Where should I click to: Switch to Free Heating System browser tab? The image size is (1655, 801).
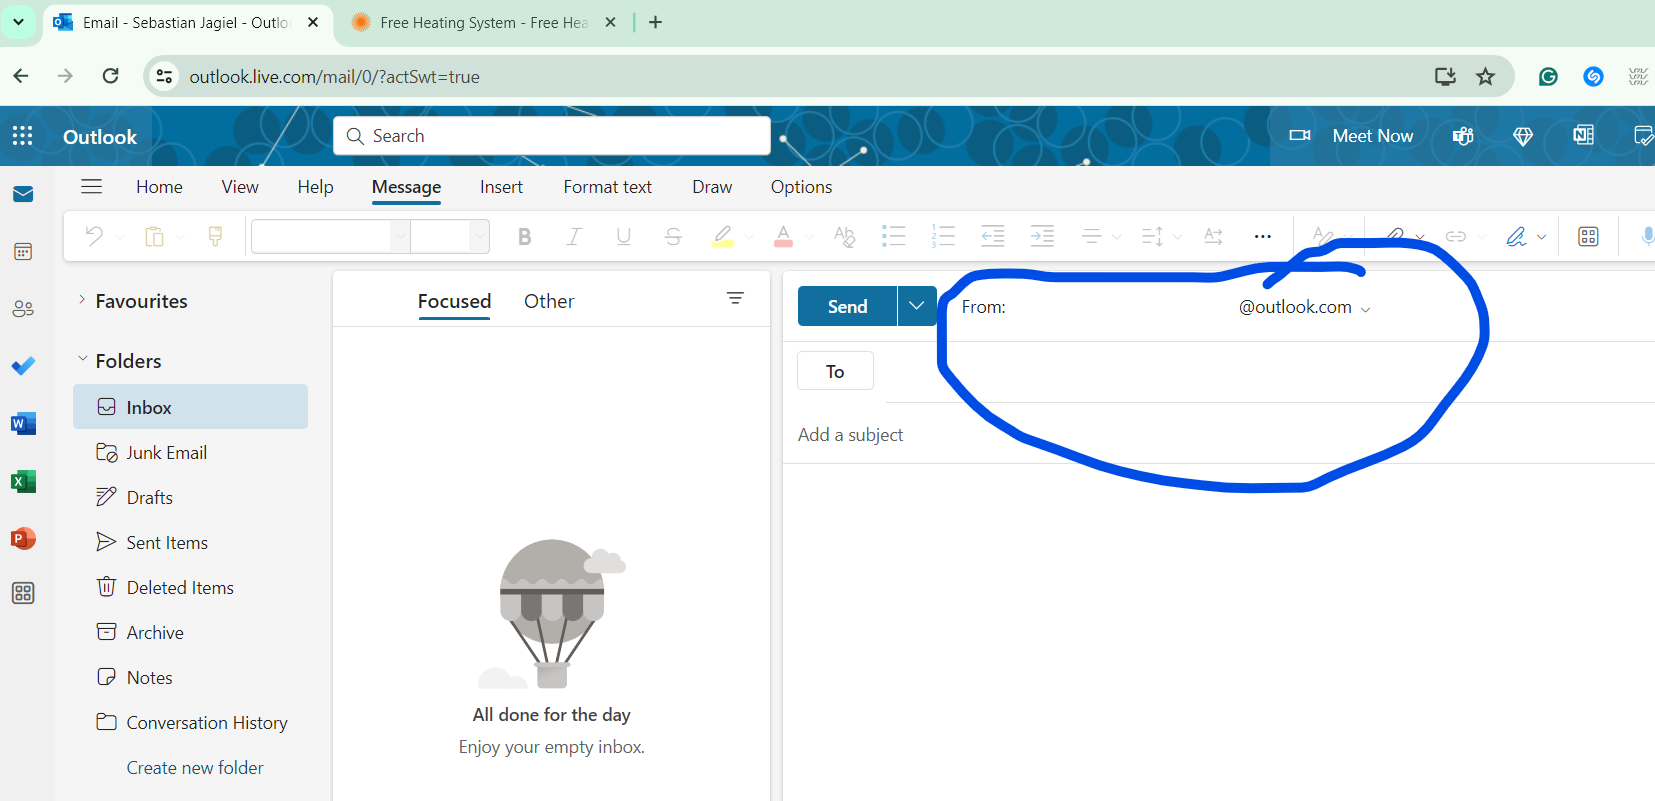[x=484, y=22]
